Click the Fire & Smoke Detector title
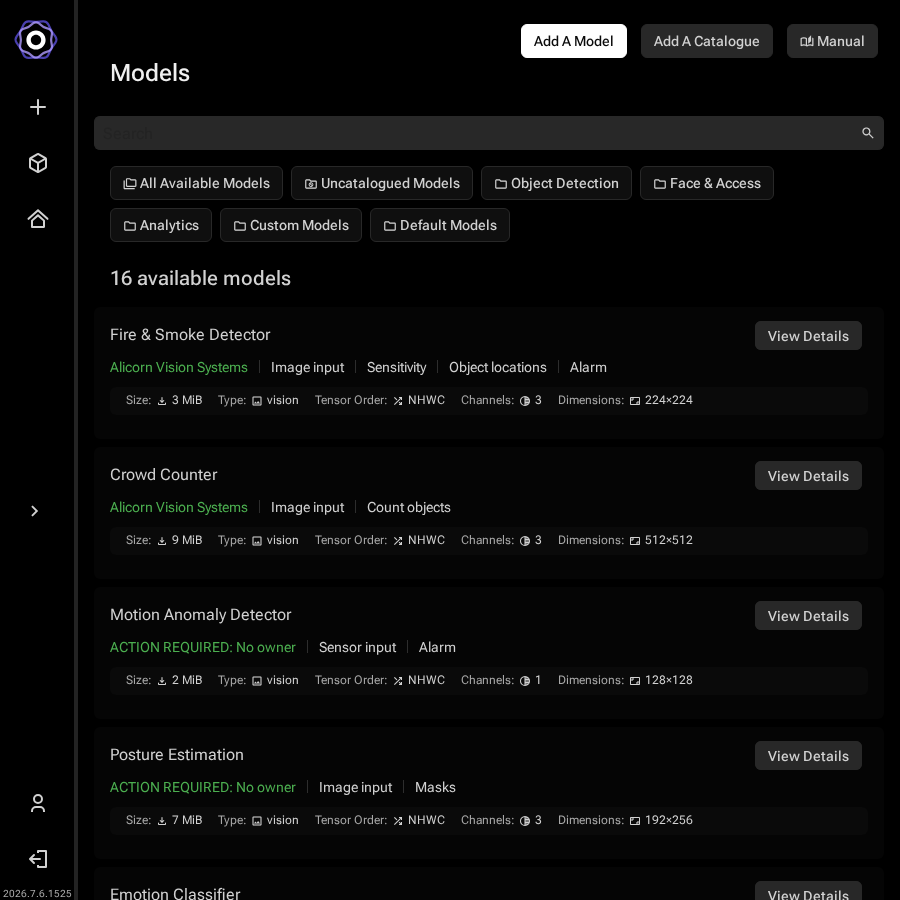 pyautogui.click(x=190, y=335)
